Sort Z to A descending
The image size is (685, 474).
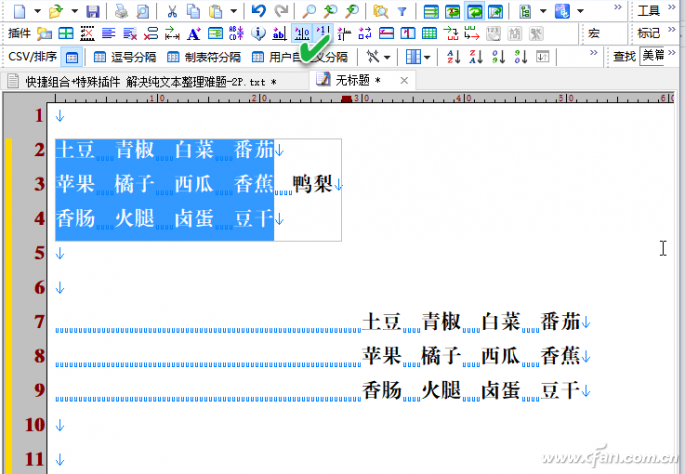click(476, 57)
